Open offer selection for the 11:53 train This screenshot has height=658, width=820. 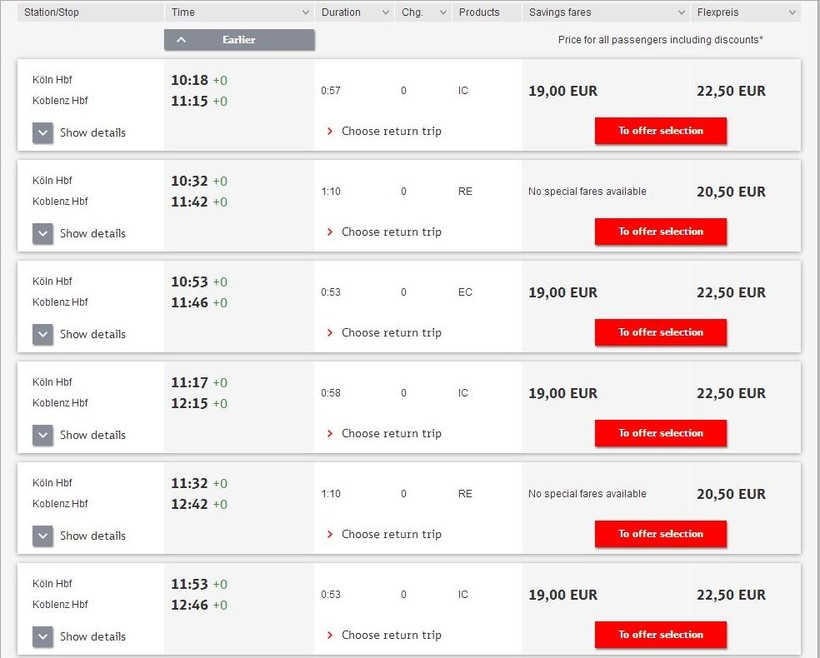660,635
